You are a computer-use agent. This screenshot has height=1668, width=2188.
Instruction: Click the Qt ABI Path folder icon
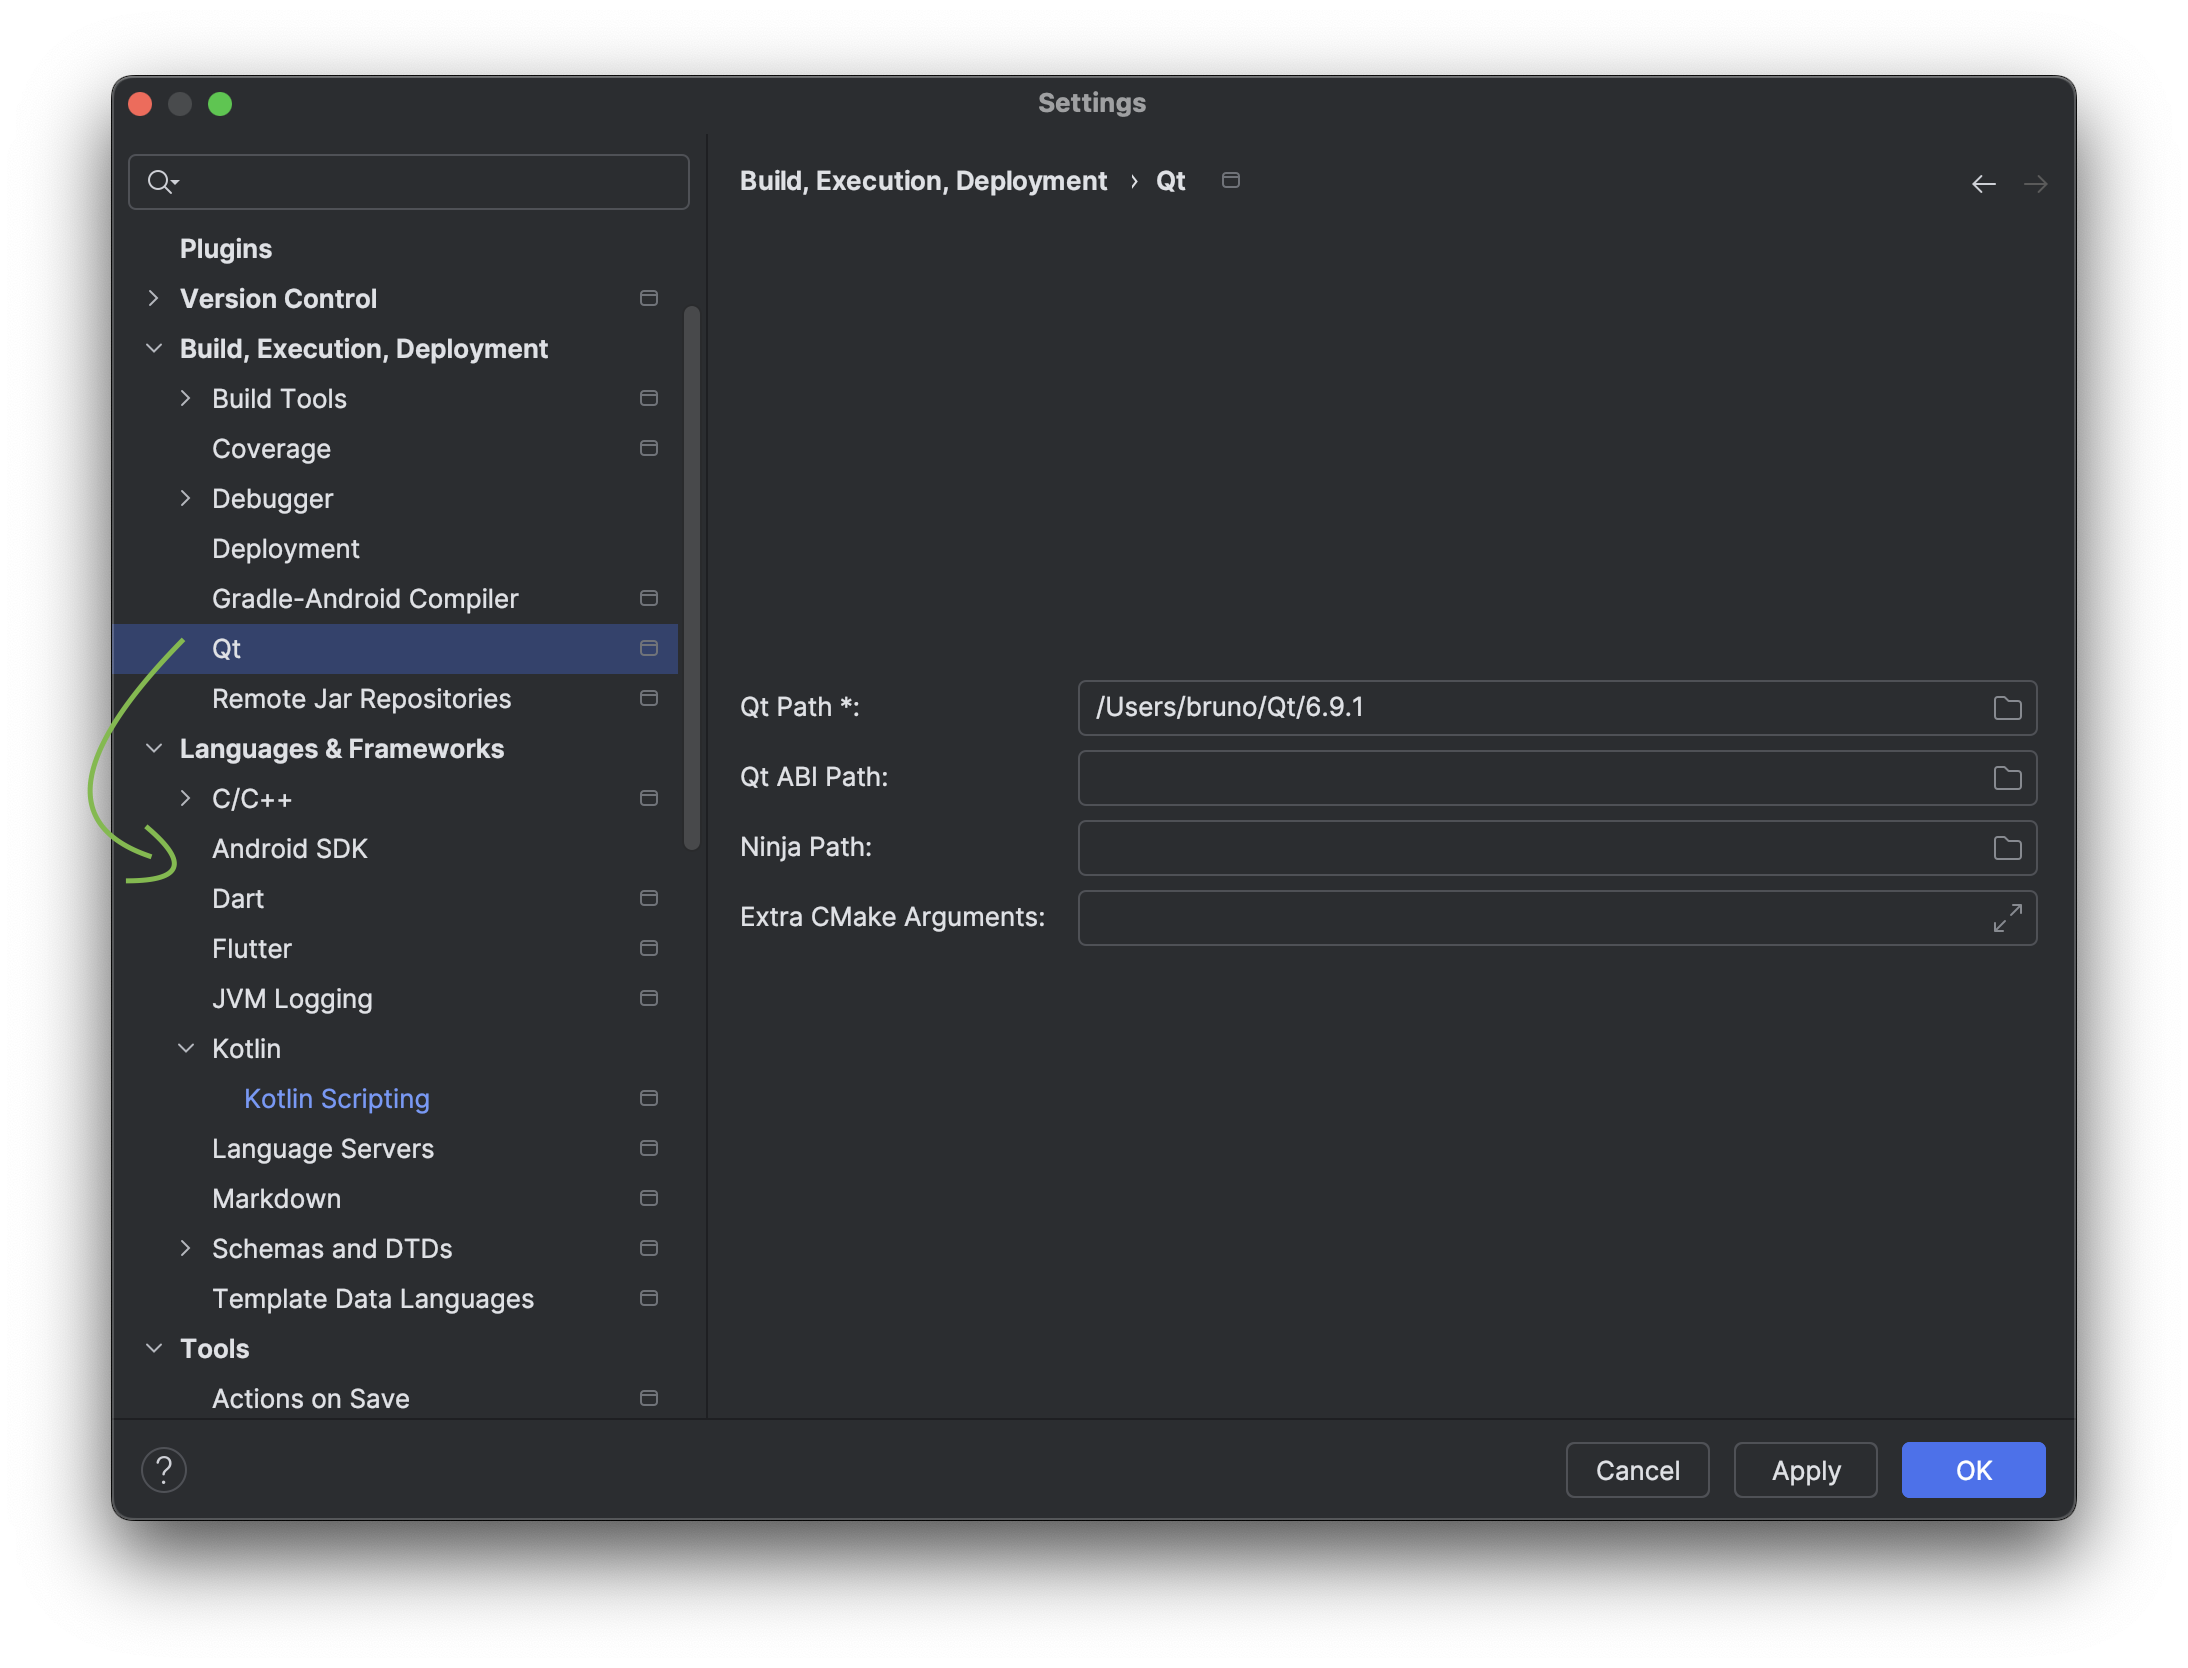click(x=2007, y=778)
